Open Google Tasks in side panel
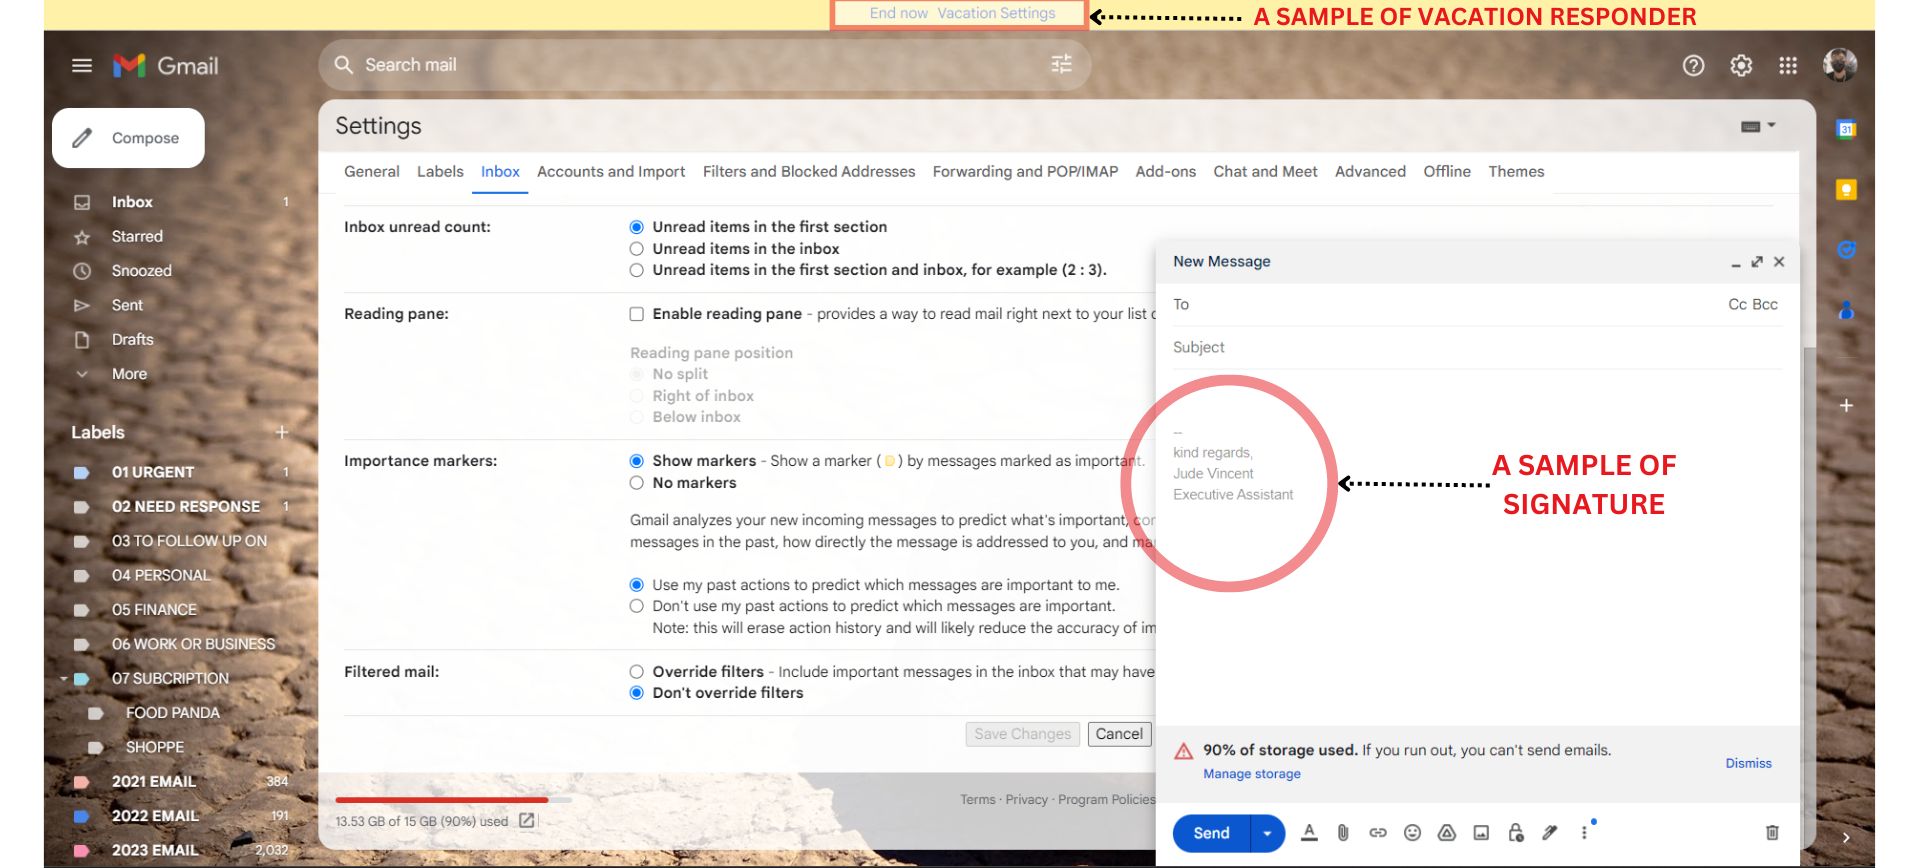Image resolution: width=1919 pixels, height=868 pixels. 1846,250
